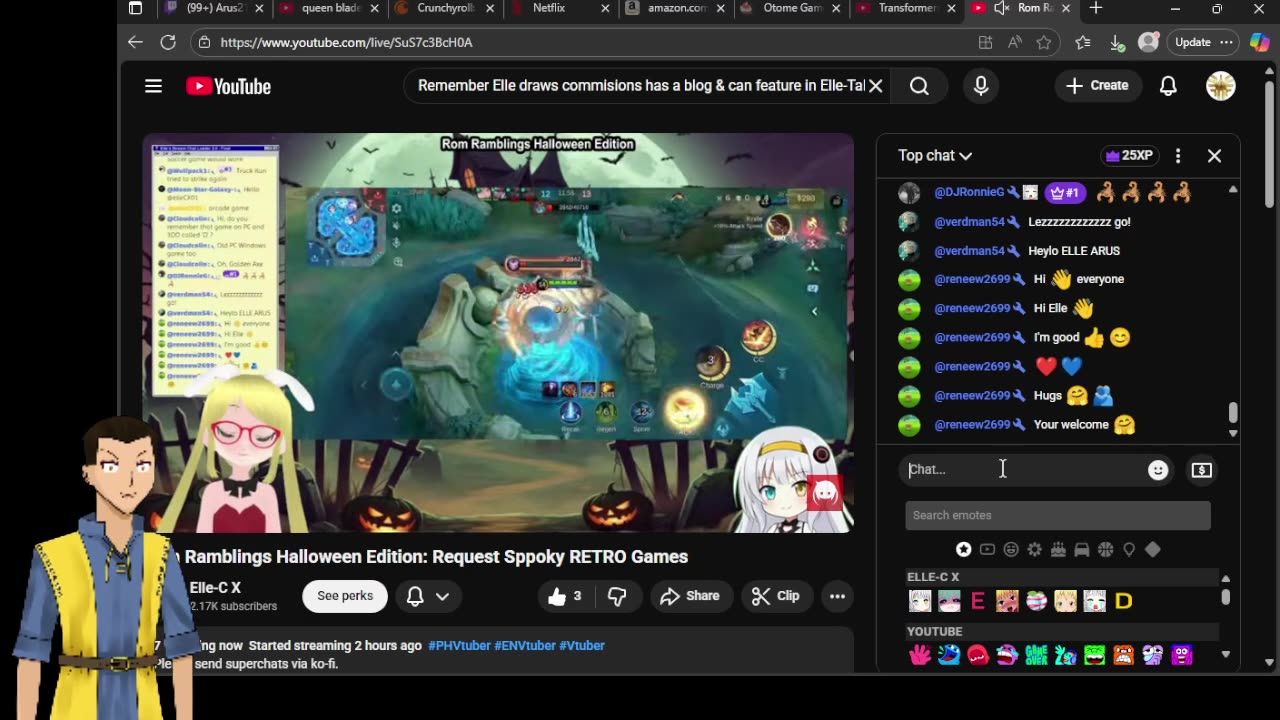Share the live stream
Image resolution: width=1280 pixels, height=720 pixels.
click(690, 596)
